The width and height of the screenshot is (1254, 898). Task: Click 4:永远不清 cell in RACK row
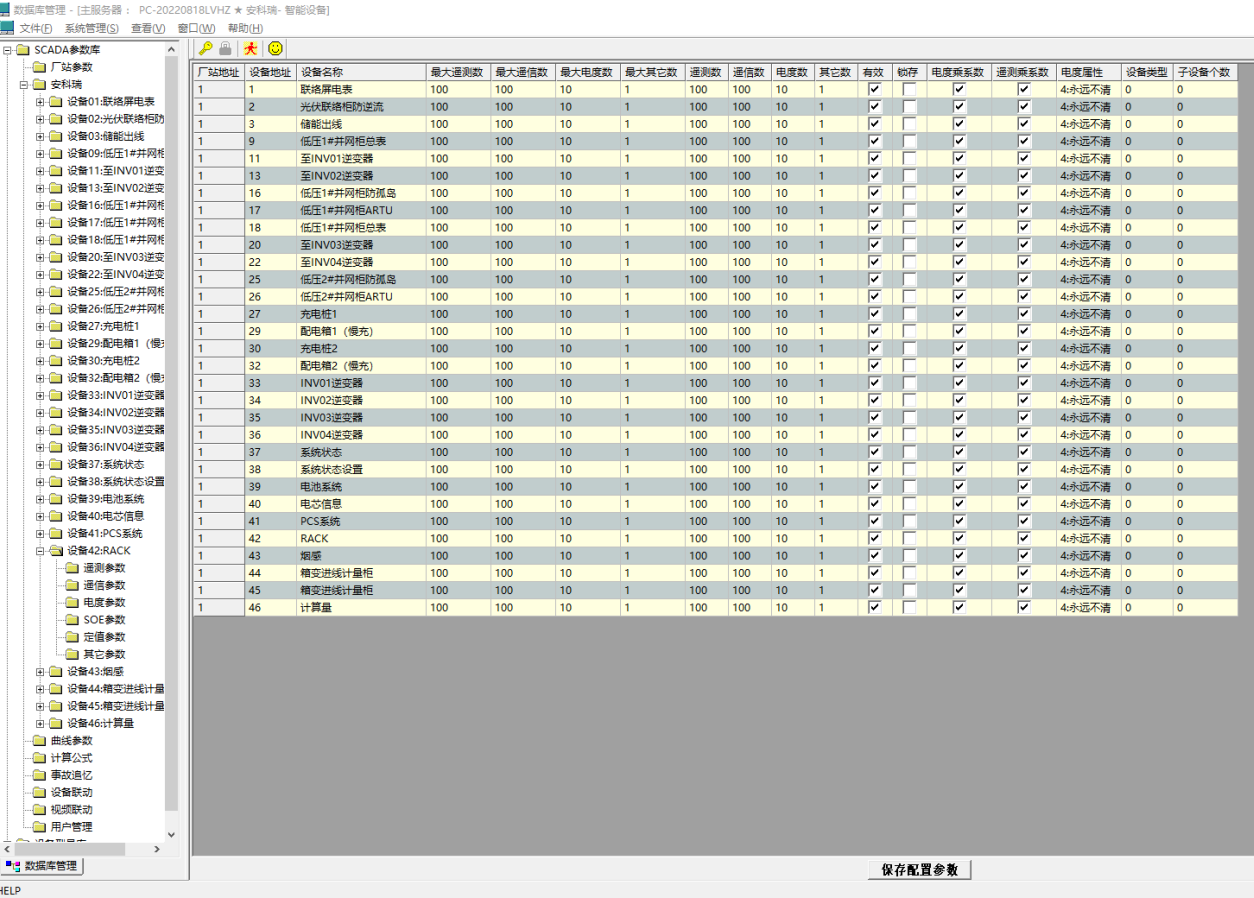1088,539
